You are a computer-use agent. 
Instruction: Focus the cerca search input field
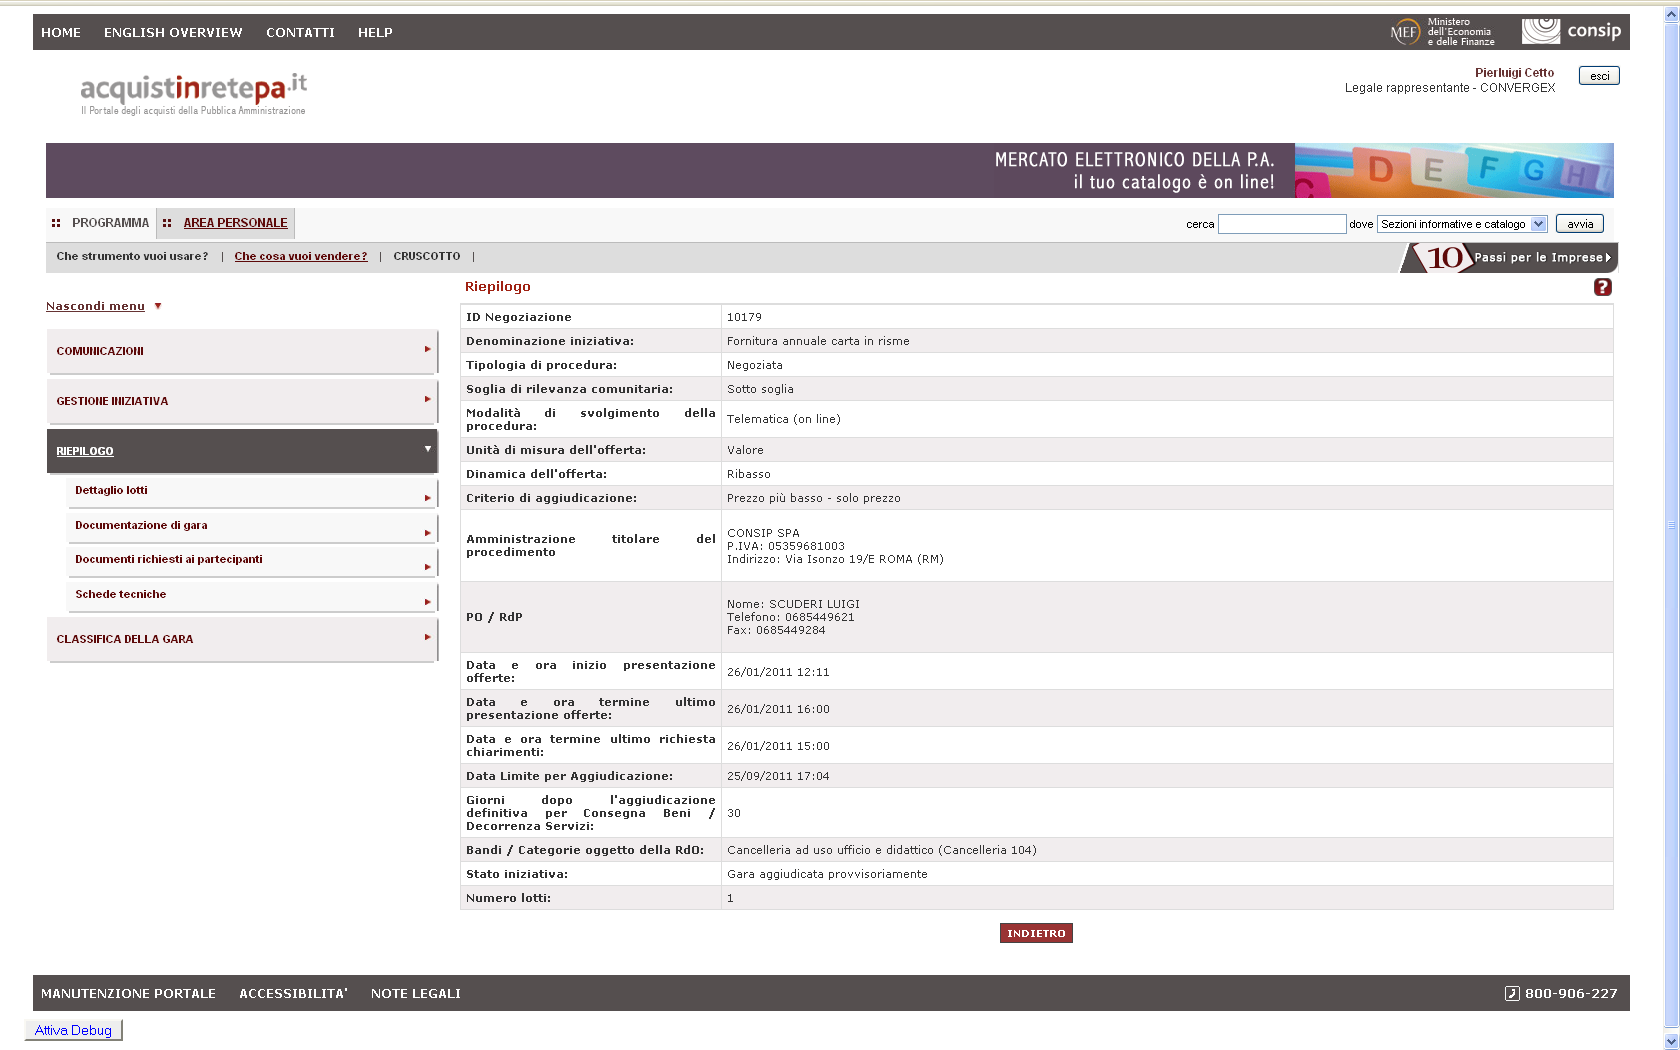click(x=1282, y=224)
